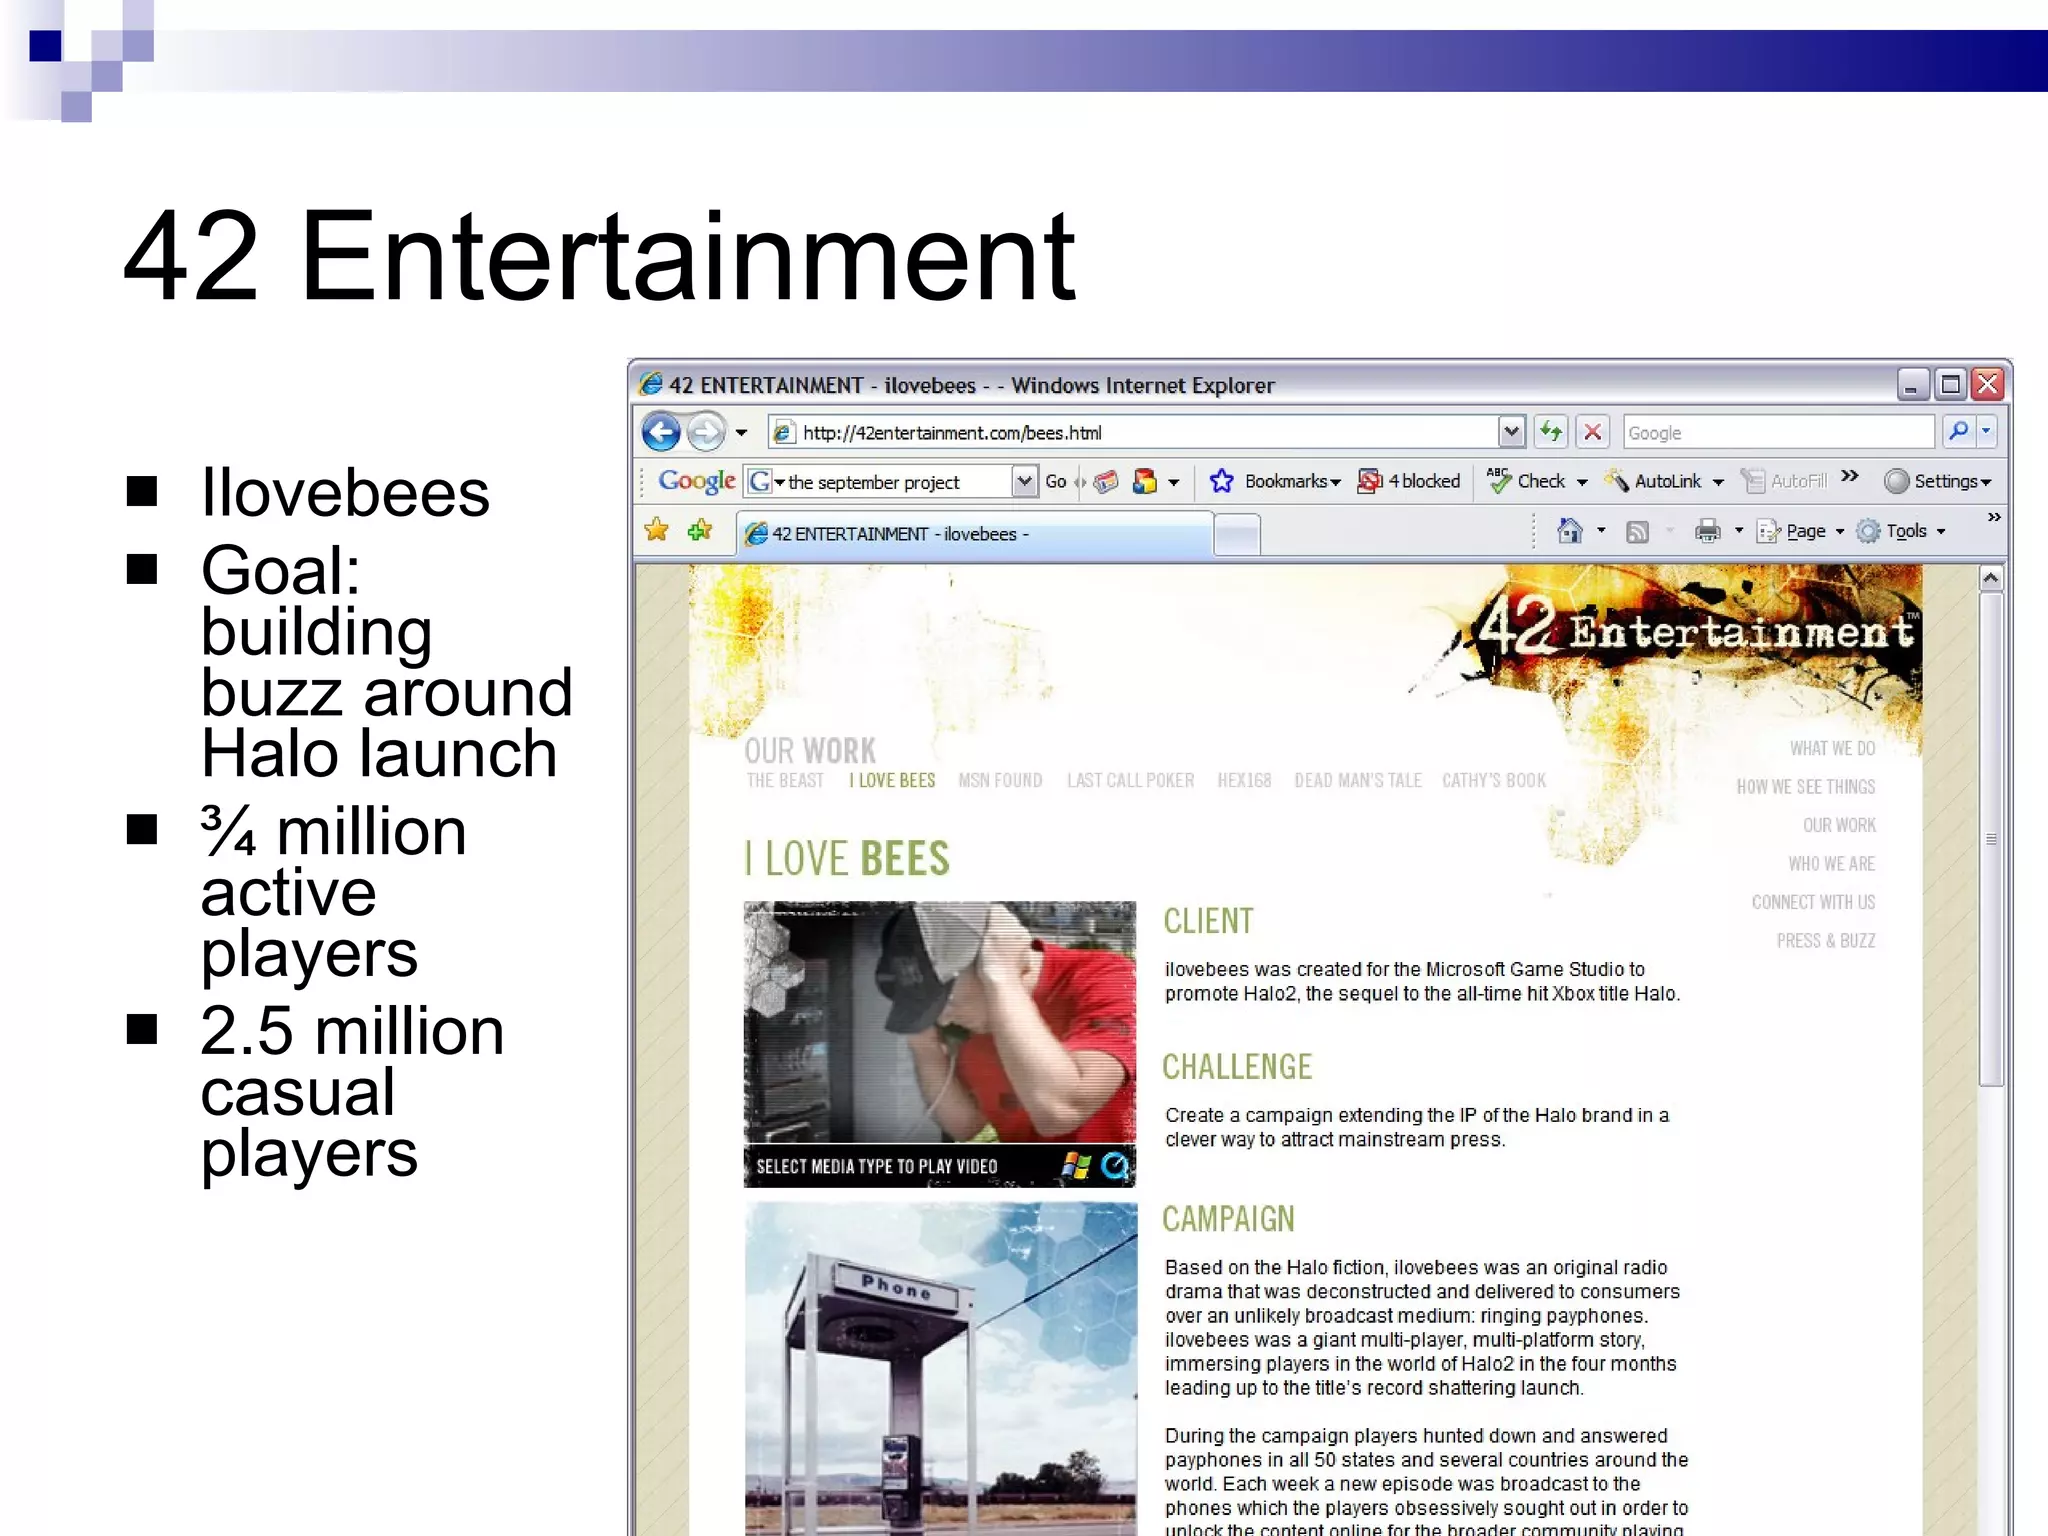Click WHO WE ARE side link

click(1831, 864)
